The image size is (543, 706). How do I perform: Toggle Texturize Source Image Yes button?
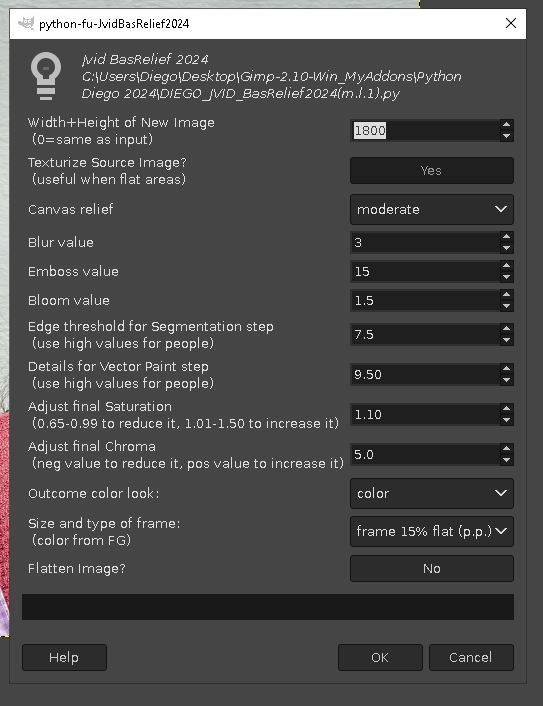click(x=431, y=170)
